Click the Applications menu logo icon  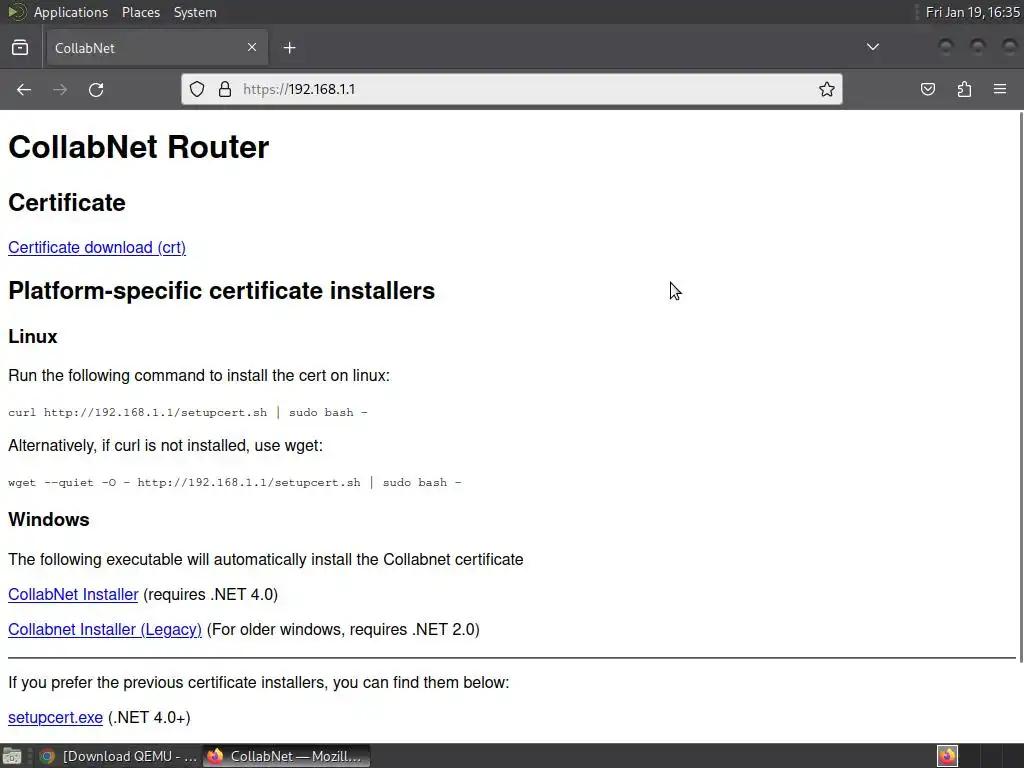pyautogui.click(x=16, y=12)
